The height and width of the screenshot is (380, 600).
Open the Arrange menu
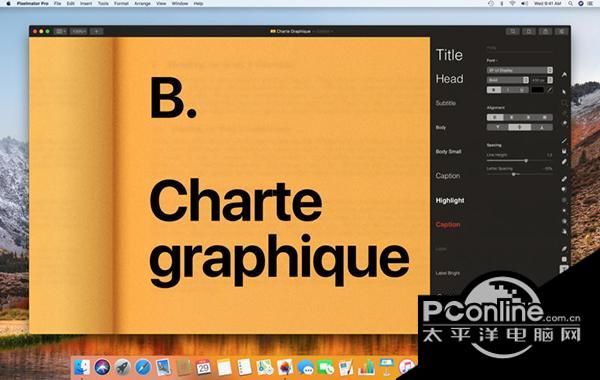[x=142, y=3]
